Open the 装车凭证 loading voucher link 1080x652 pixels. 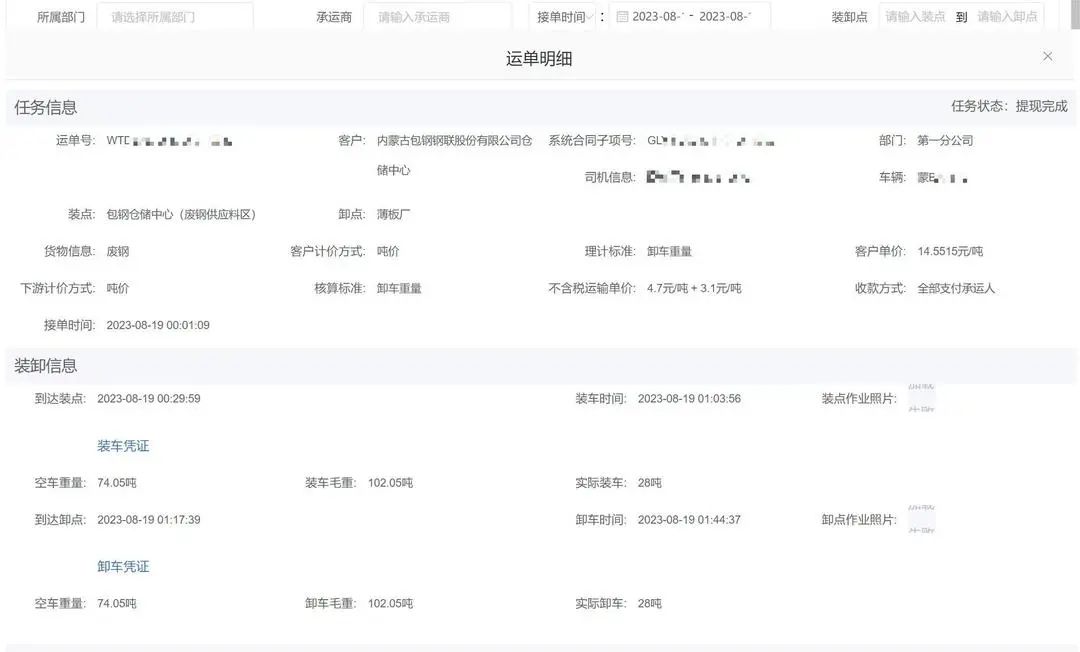pyautogui.click(x=122, y=445)
